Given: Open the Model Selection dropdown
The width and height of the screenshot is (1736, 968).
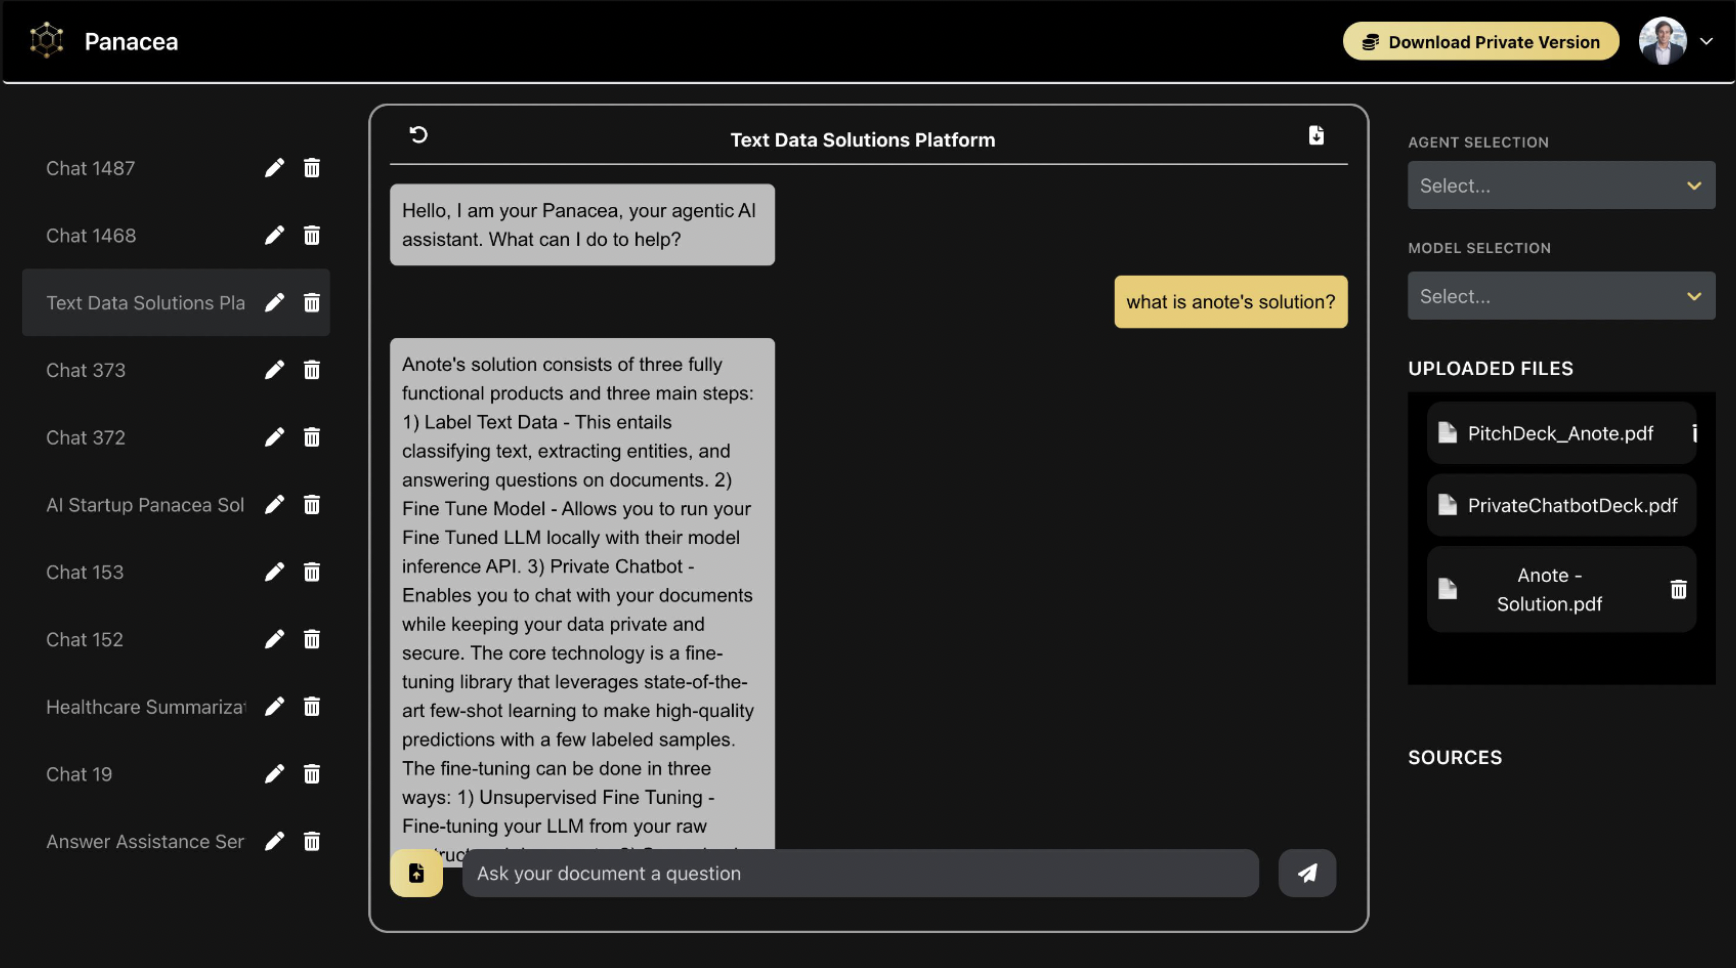Looking at the screenshot, I should coord(1561,296).
